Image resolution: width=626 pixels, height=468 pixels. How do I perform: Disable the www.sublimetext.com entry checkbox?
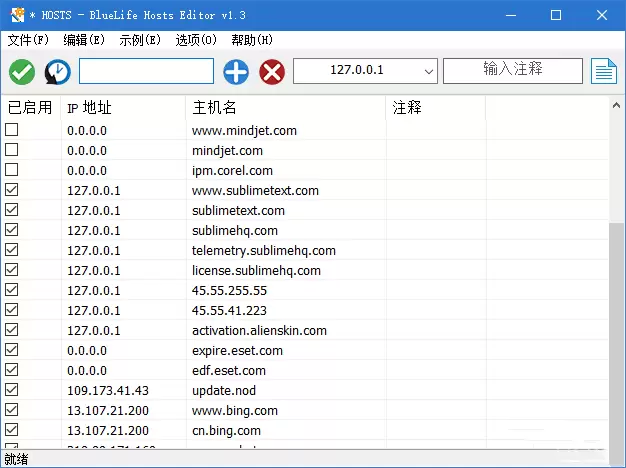(x=12, y=190)
